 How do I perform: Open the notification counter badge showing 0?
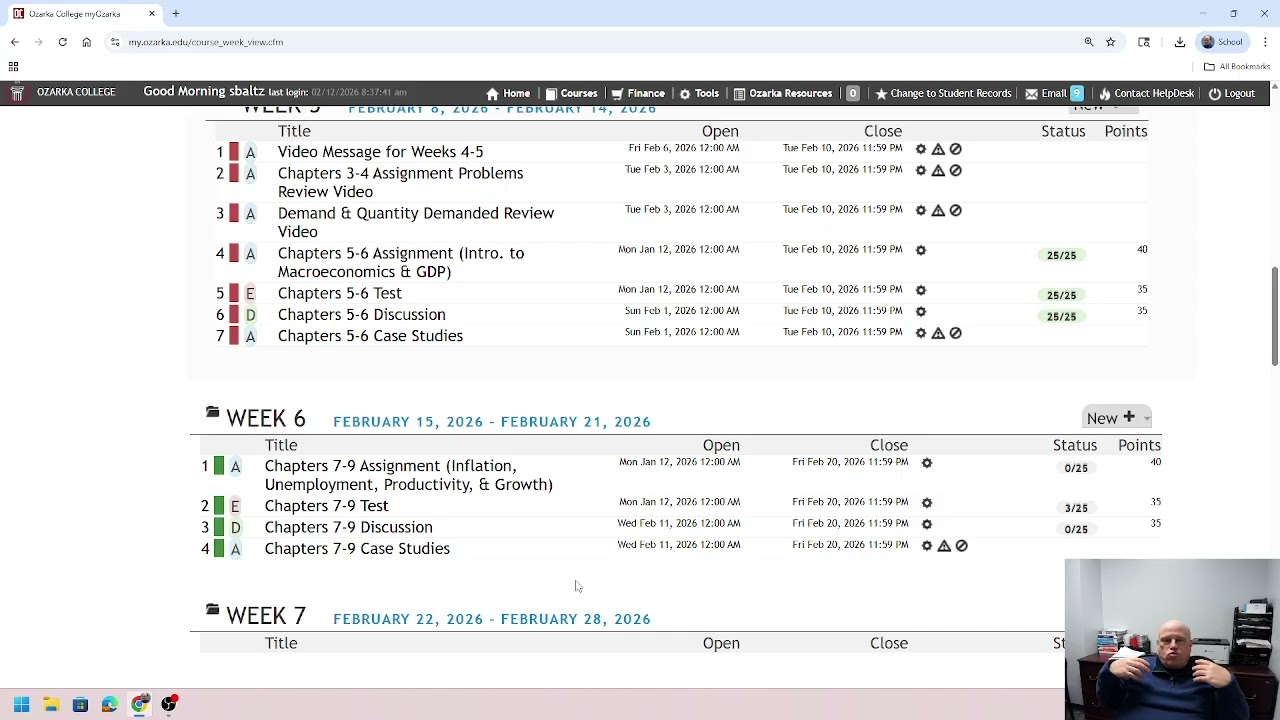(853, 93)
